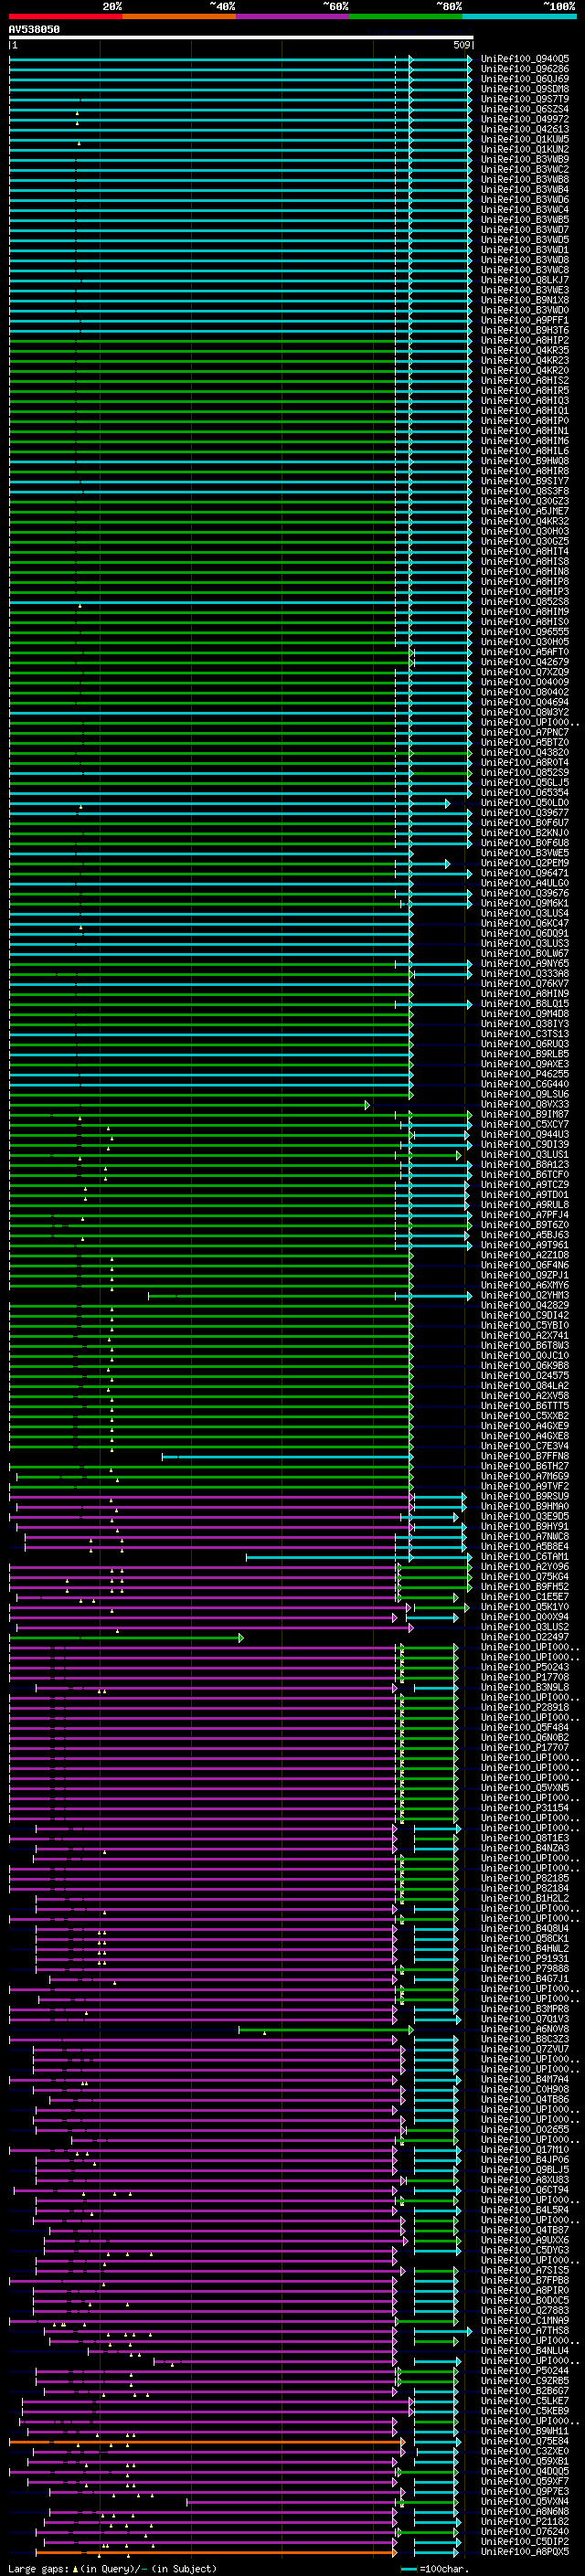Image resolution: width=585 pixels, height=2576 pixels.
Task: Click the UniRef100_Q2YHM3 label
Action: (525, 1295)
